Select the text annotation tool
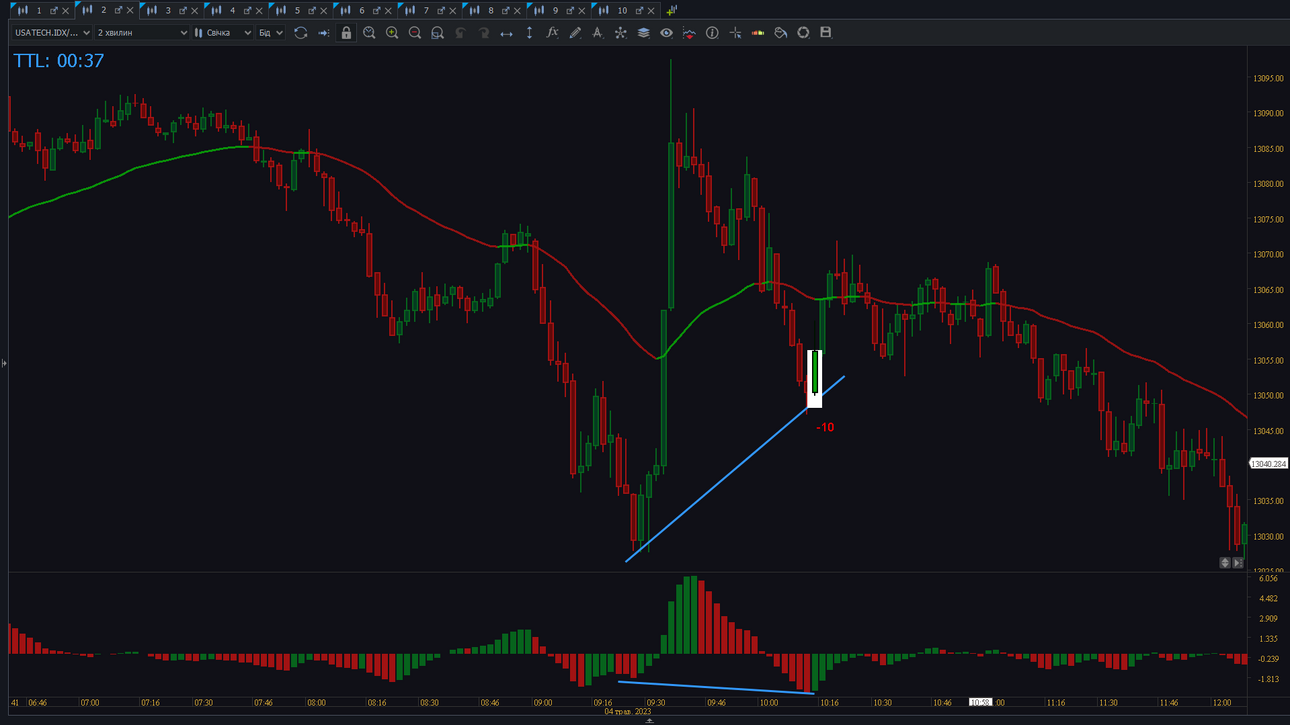This screenshot has width=1290, height=725. pos(597,33)
